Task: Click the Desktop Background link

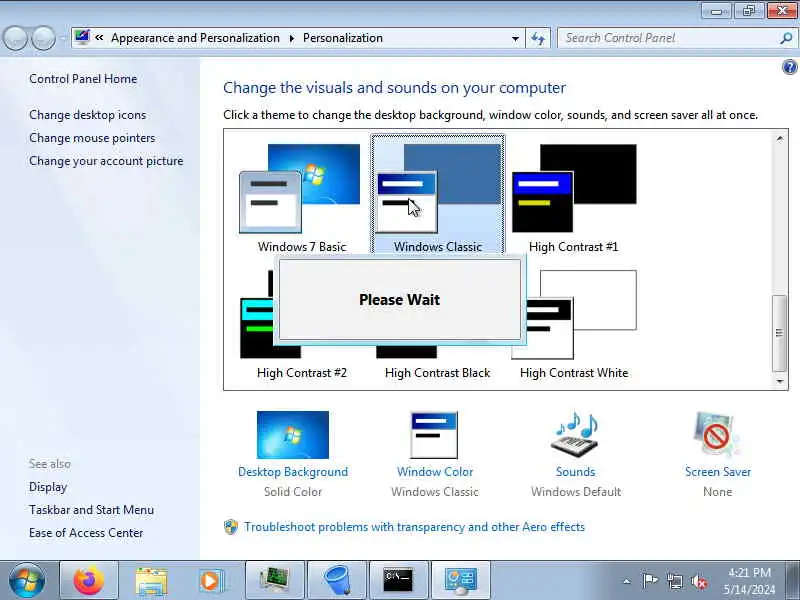Action: click(x=293, y=472)
